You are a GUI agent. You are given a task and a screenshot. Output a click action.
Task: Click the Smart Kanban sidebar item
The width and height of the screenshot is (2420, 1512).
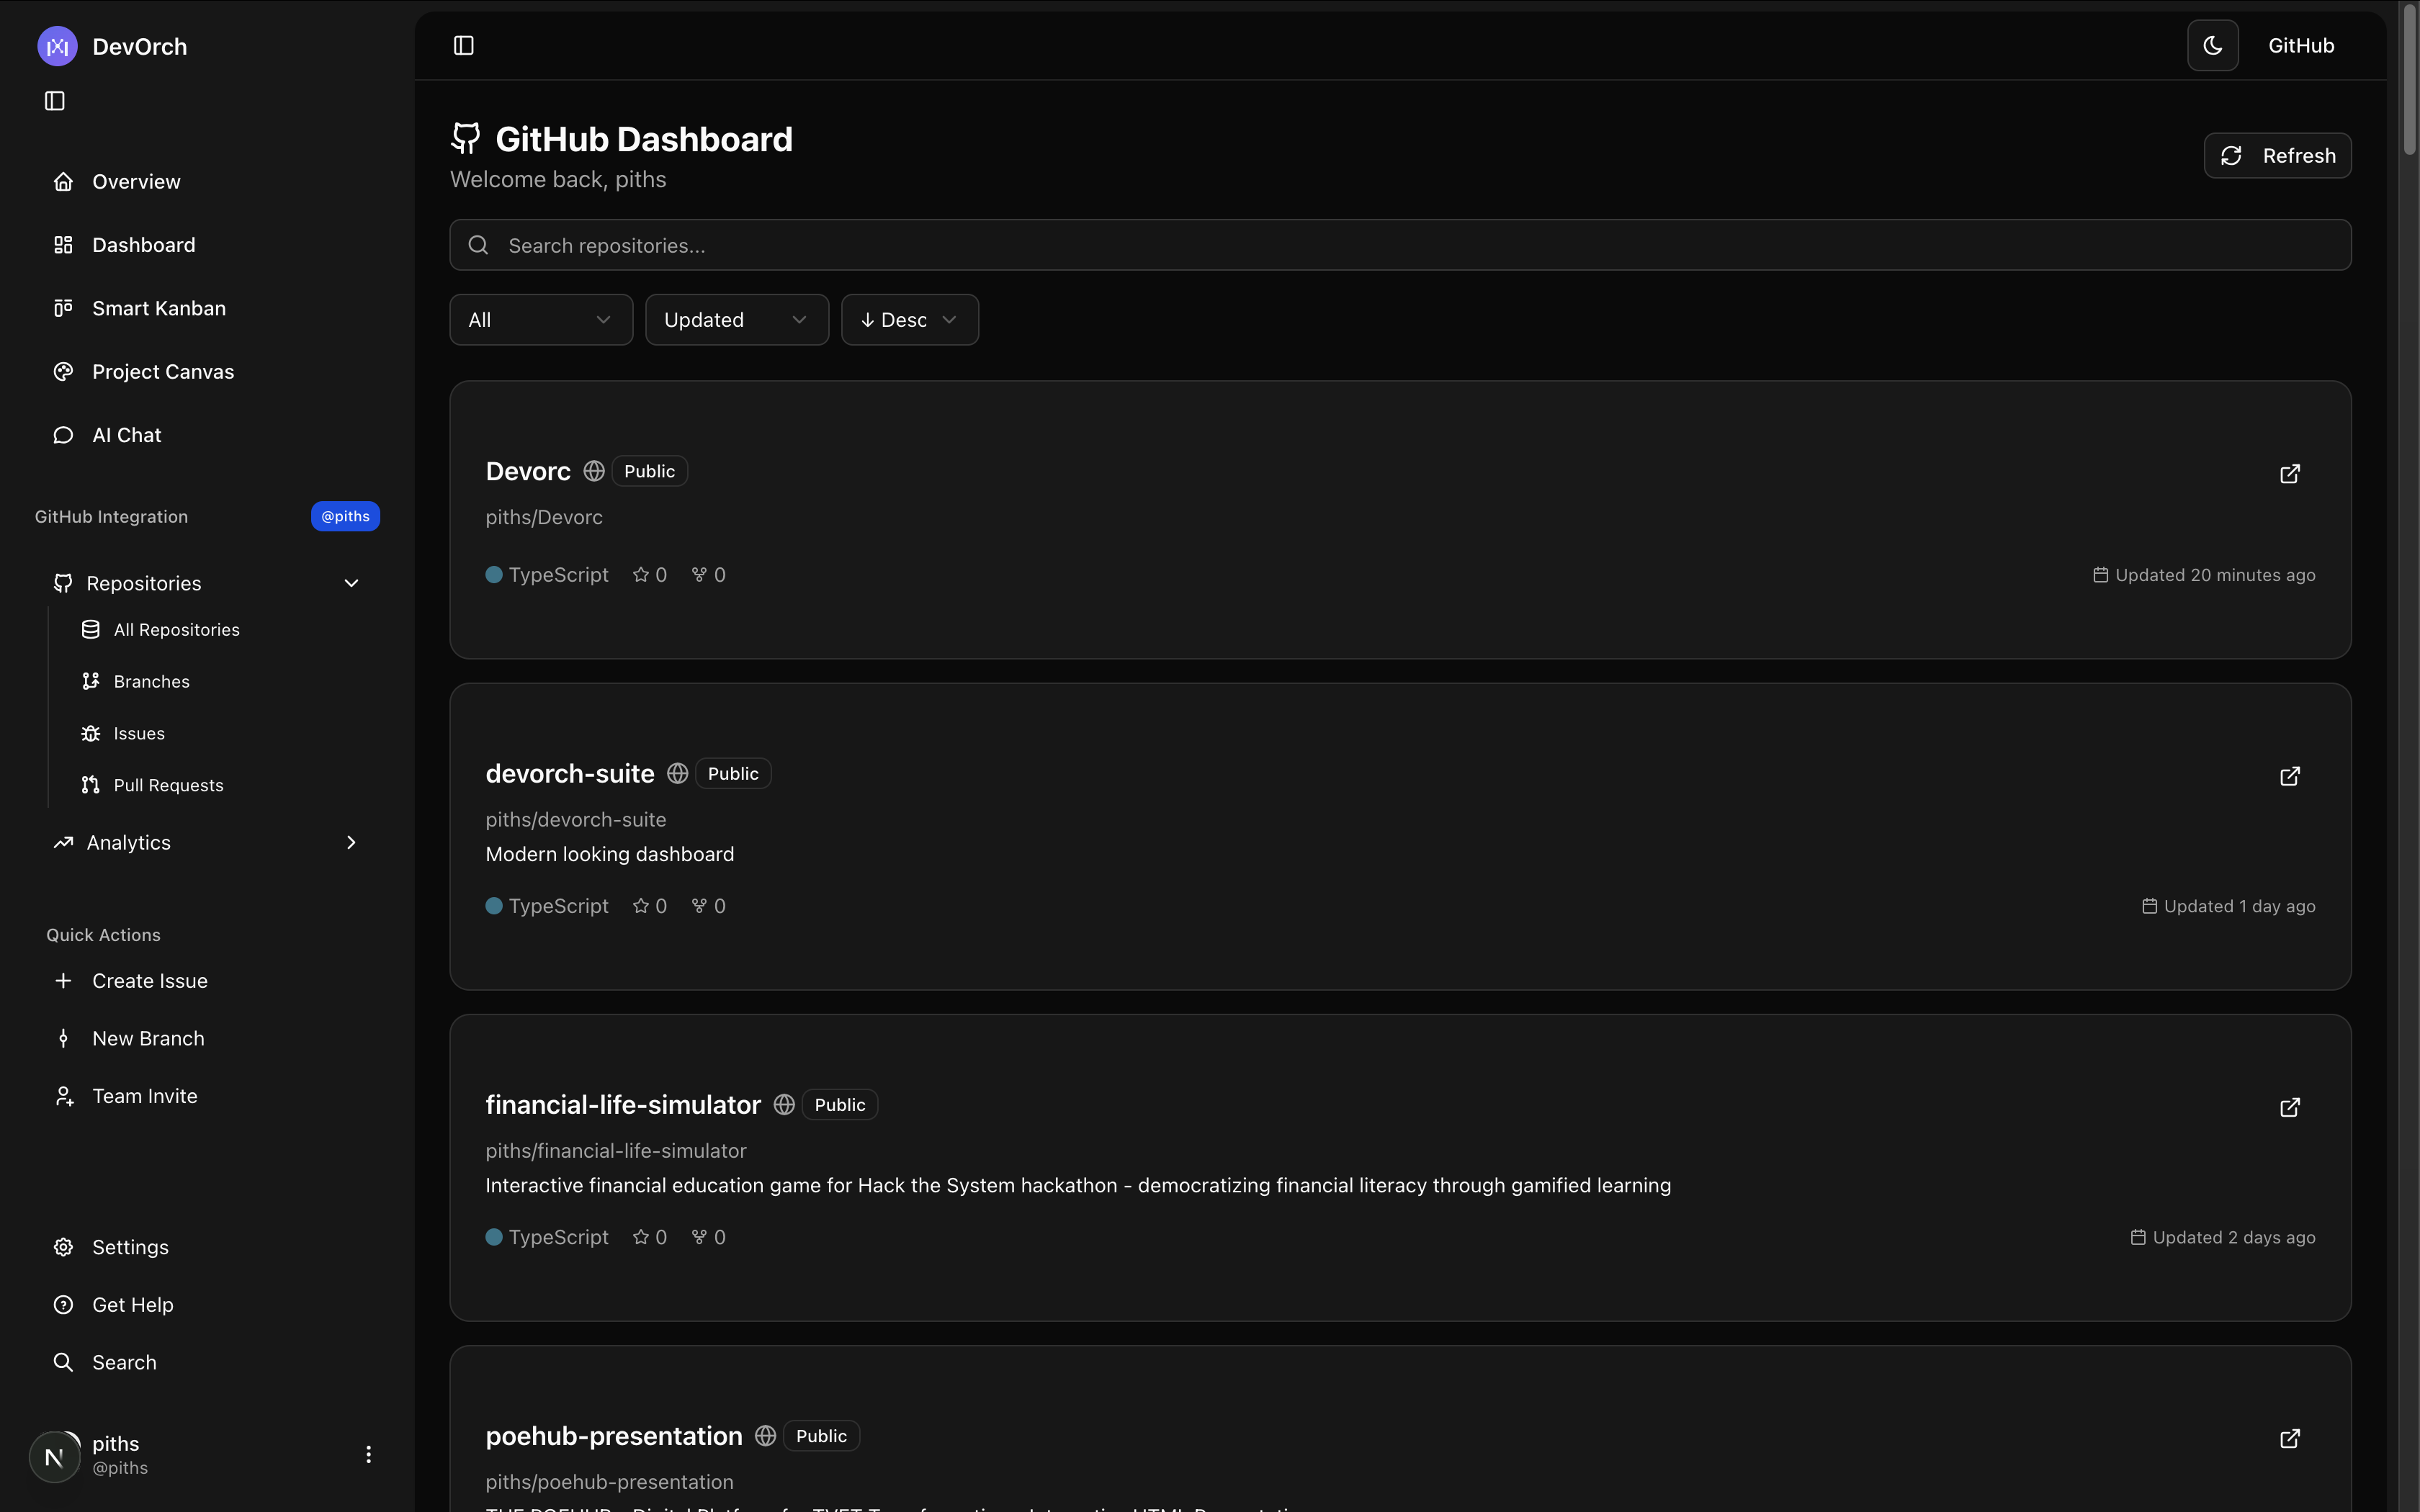coord(158,308)
